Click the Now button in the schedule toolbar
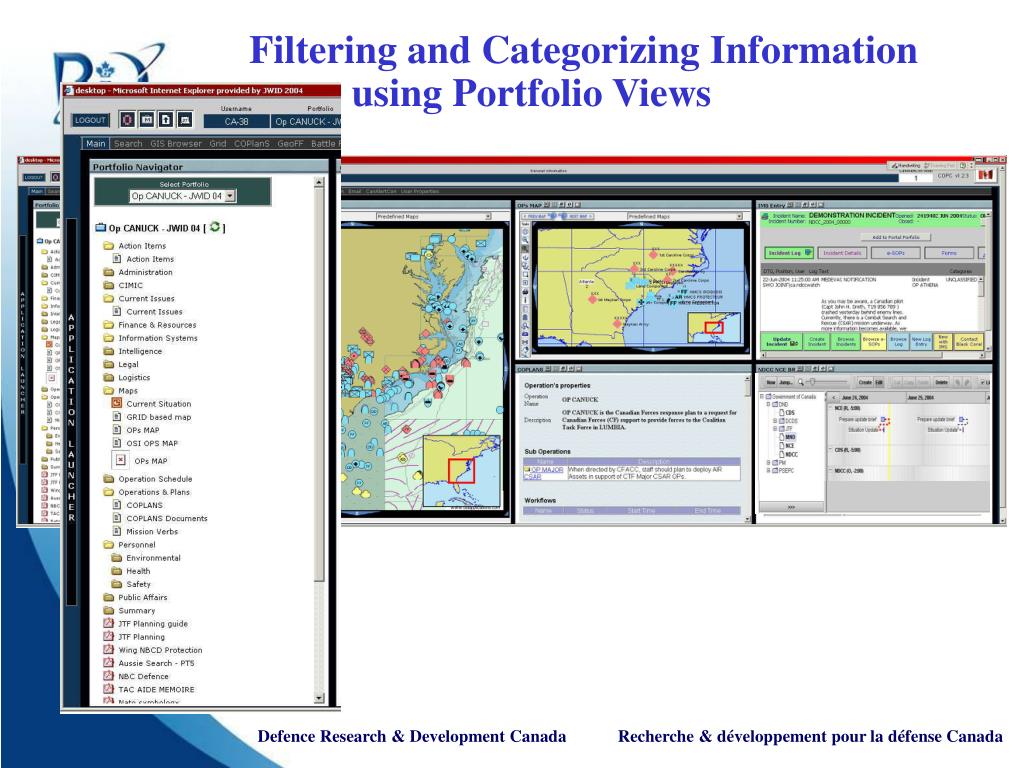The image size is (1024, 768). point(771,383)
